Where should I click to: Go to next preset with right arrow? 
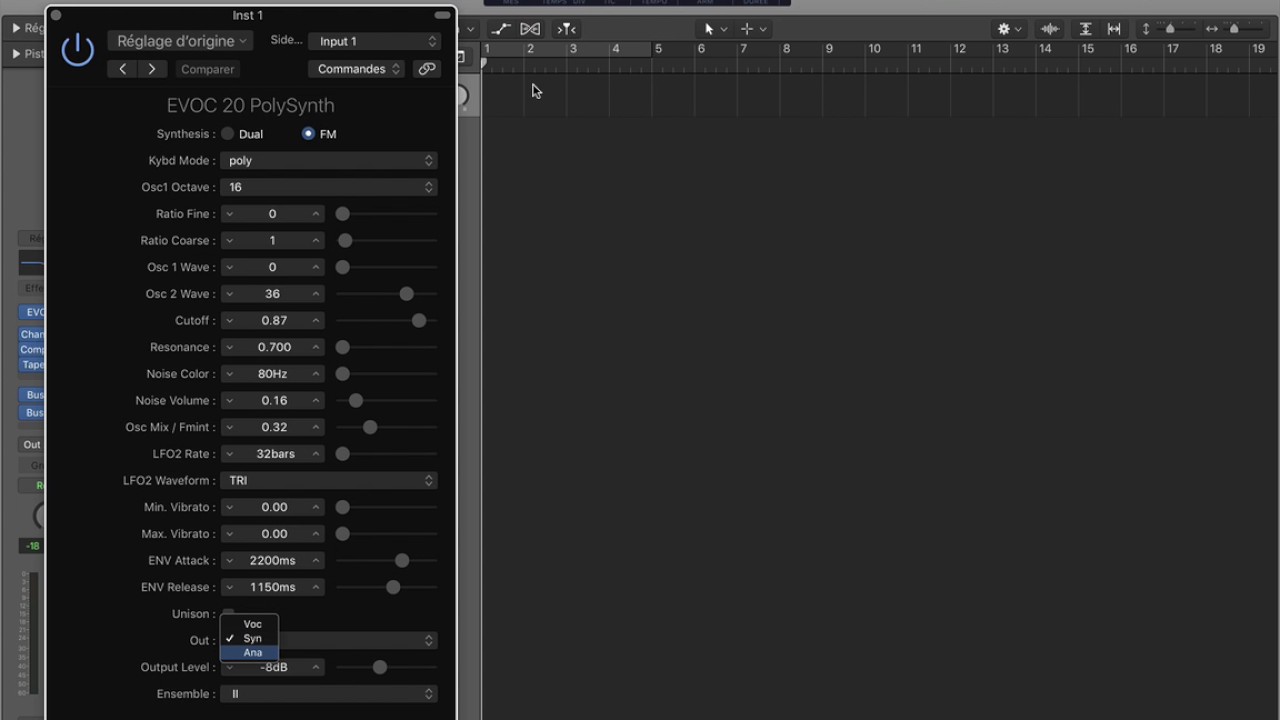[152, 69]
